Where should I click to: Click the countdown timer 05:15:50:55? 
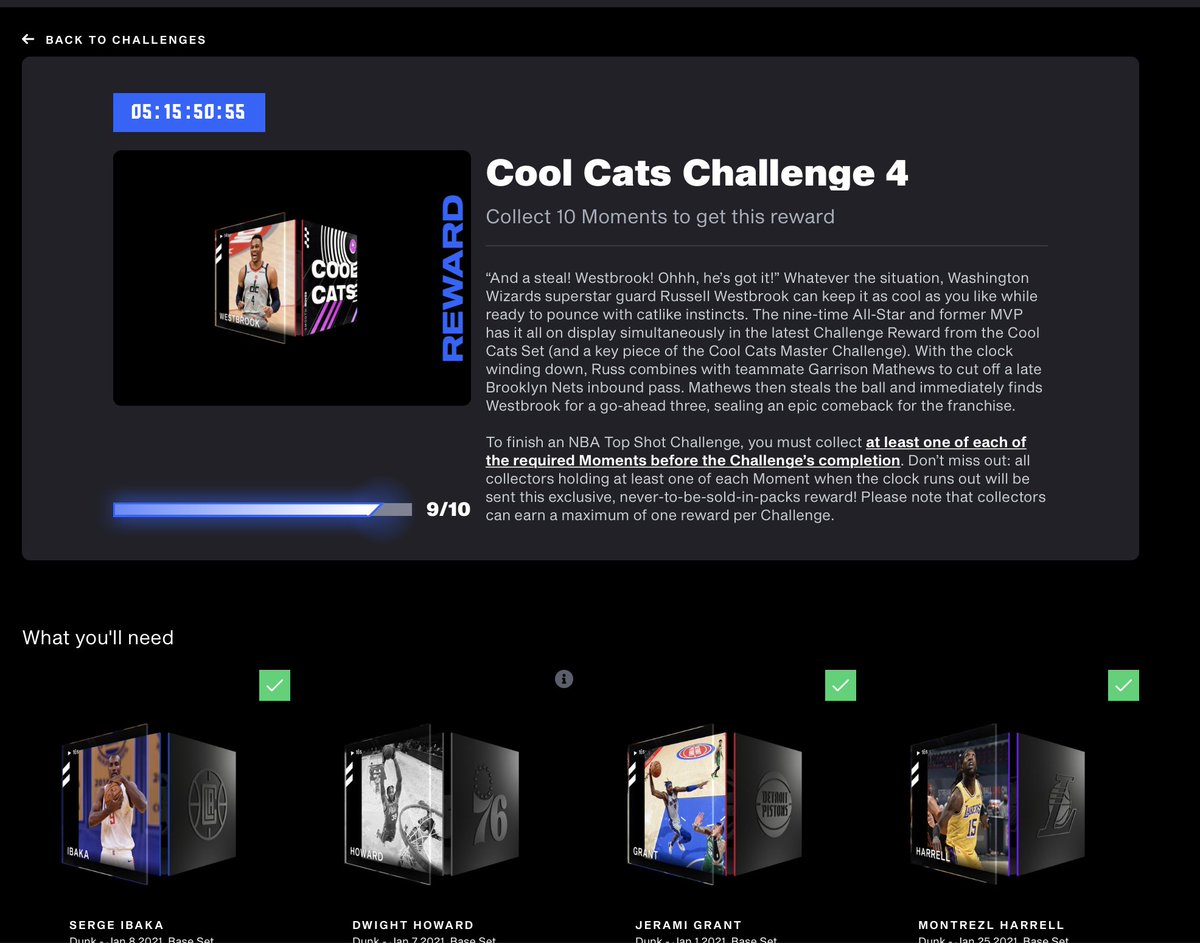[189, 112]
